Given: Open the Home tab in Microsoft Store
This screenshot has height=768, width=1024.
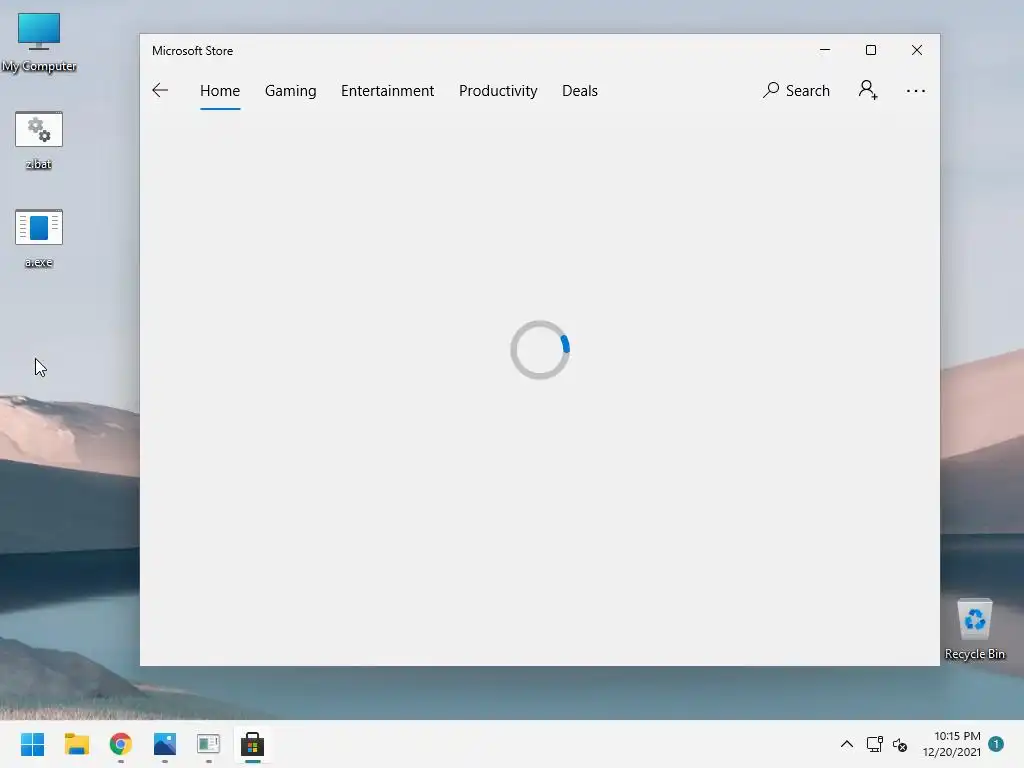Looking at the screenshot, I should point(220,91).
